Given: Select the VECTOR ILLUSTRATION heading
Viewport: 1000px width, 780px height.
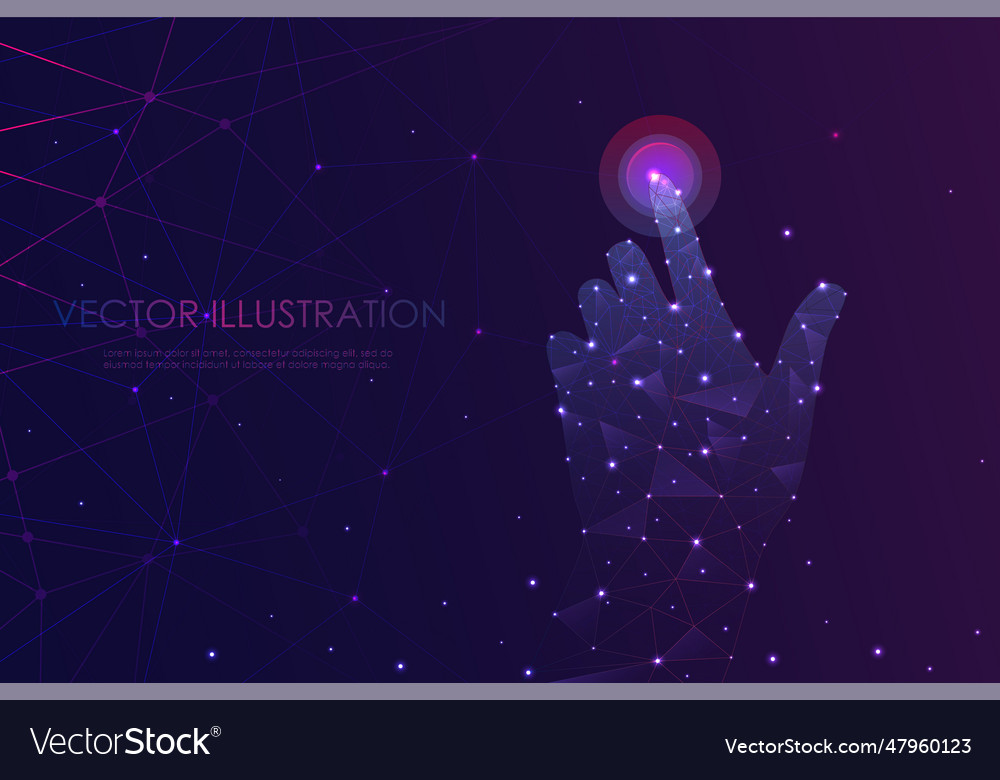Looking at the screenshot, I should pyautogui.click(x=250, y=313).
